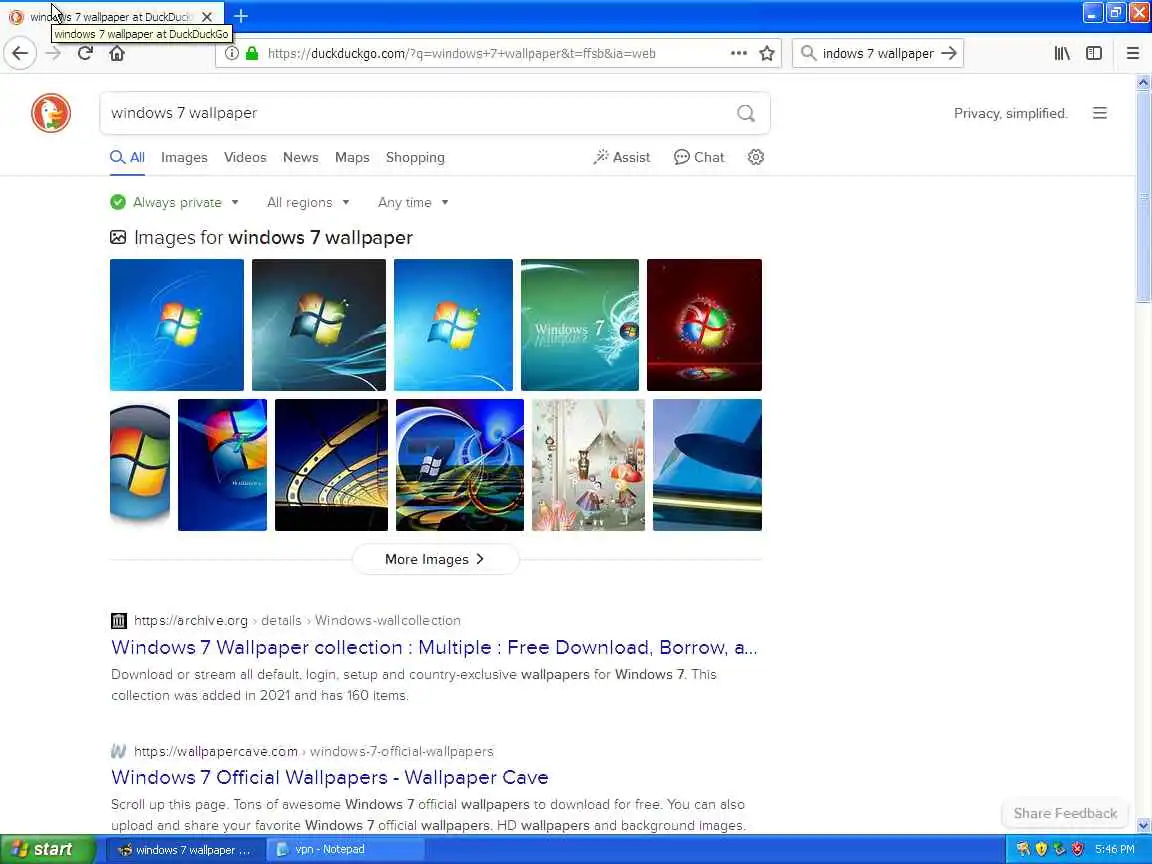Click the archive.org result URL breadcrumb
The image size is (1152, 864).
[x=297, y=620]
